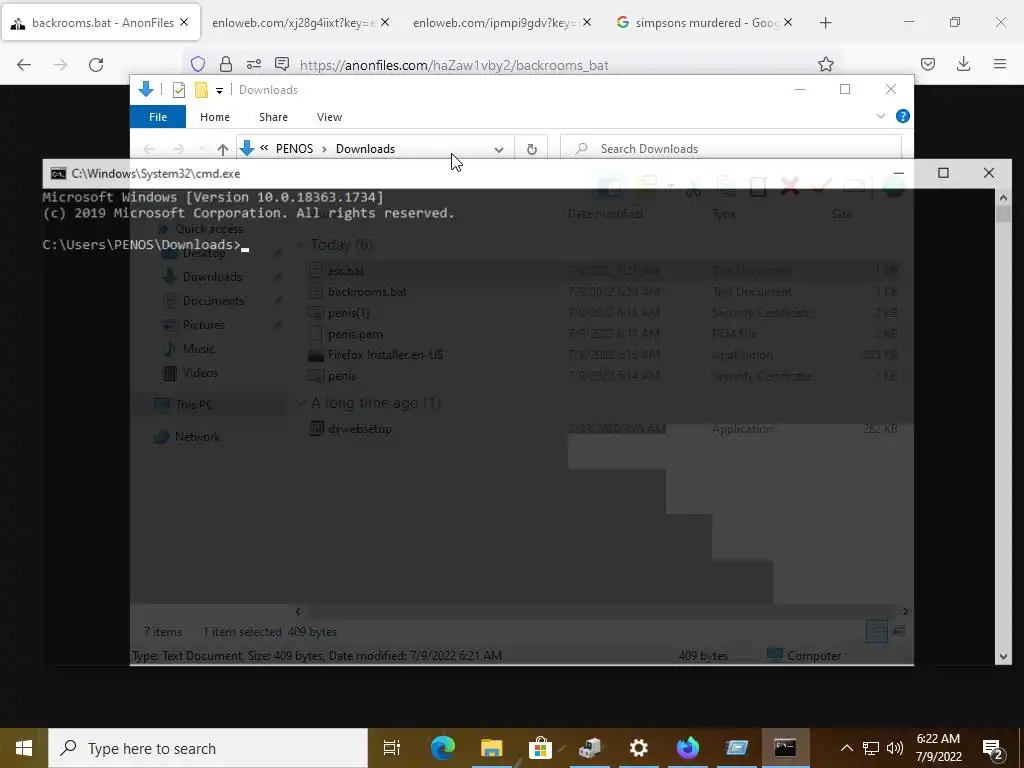The width and height of the screenshot is (1024, 768).
Task: Click Firefox back navigation arrow
Action: (24, 65)
